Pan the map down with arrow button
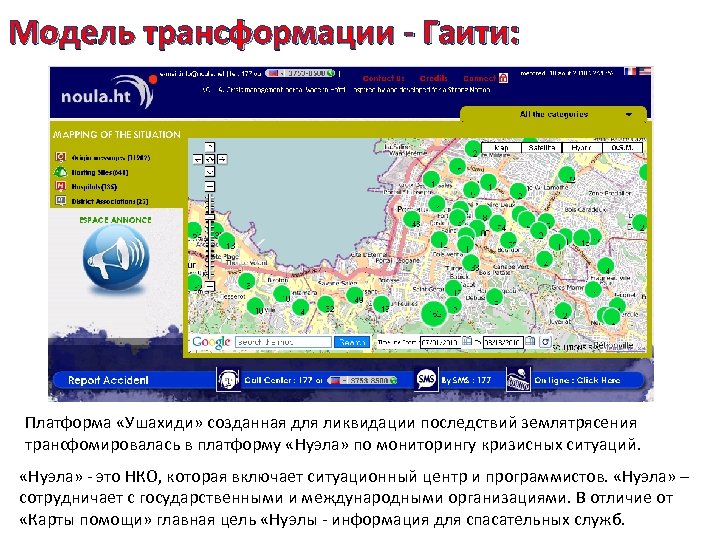This screenshot has height=540, width=720. 209,172
